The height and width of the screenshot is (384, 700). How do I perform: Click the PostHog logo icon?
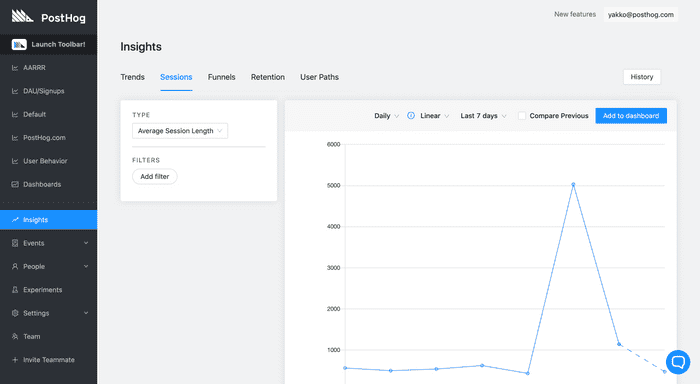22,17
